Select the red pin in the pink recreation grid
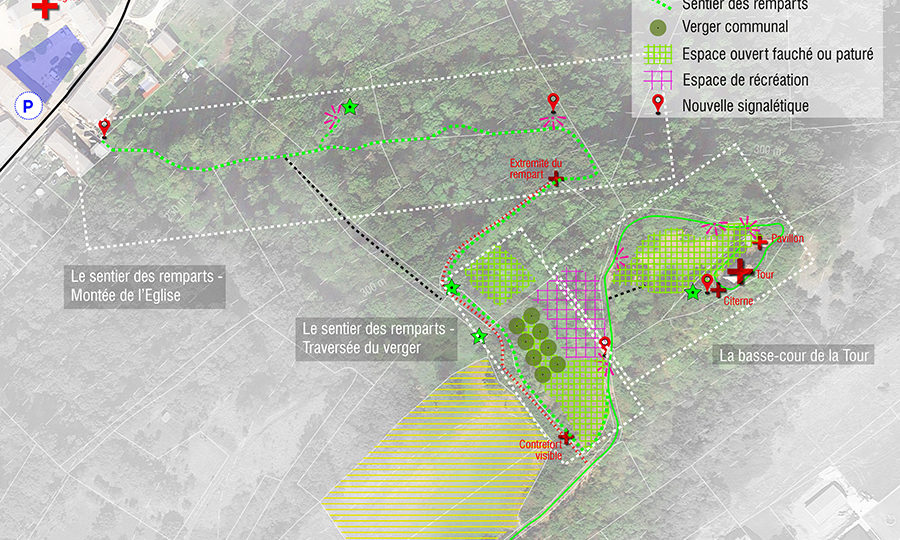This screenshot has width=900, height=540. 604,346
